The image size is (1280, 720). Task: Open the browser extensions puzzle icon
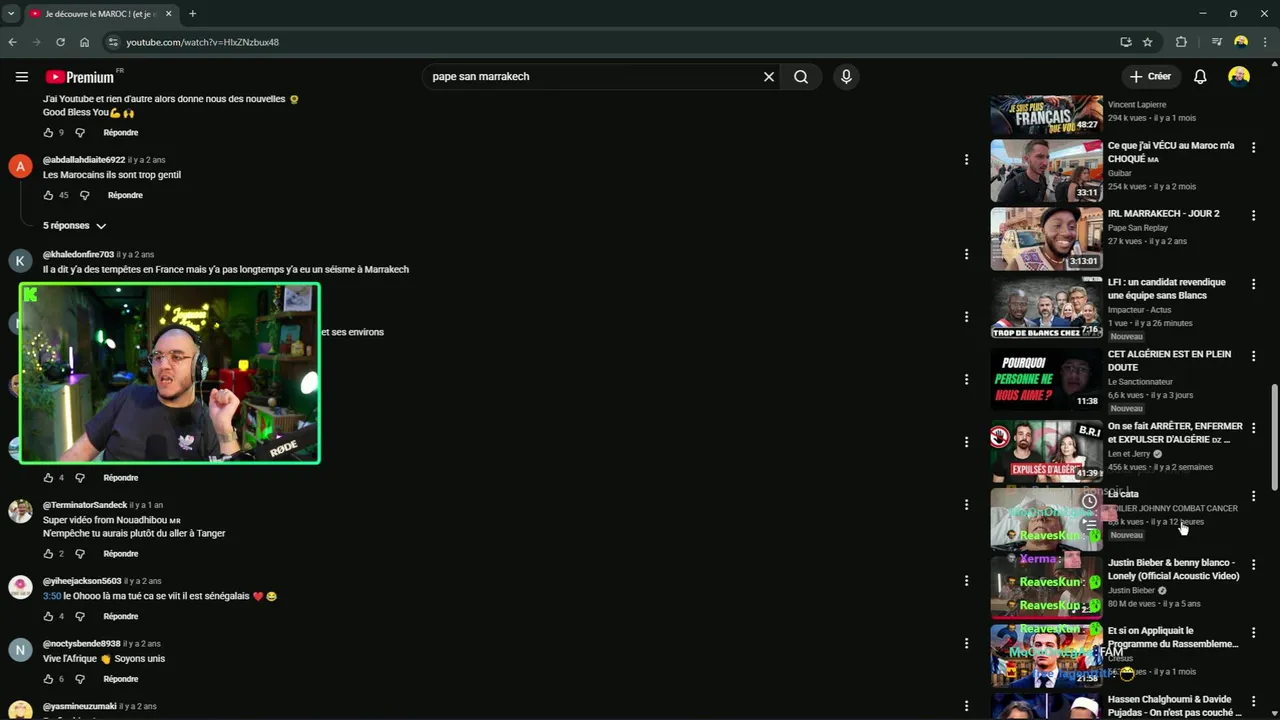1181,42
